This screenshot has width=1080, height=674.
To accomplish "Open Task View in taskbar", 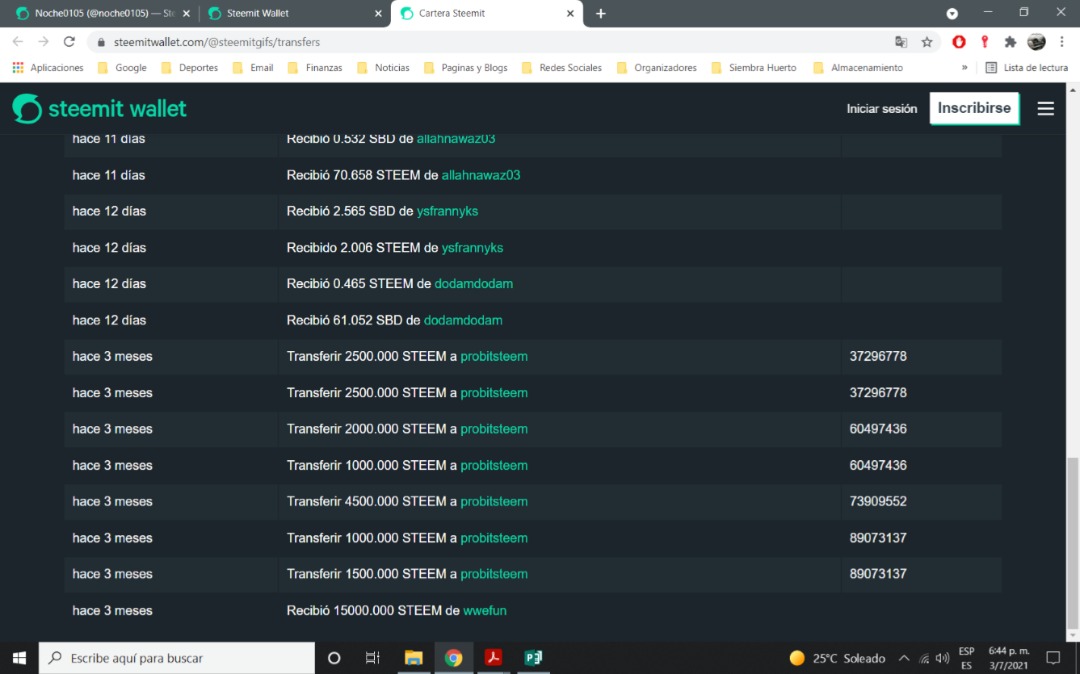I will pos(373,658).
